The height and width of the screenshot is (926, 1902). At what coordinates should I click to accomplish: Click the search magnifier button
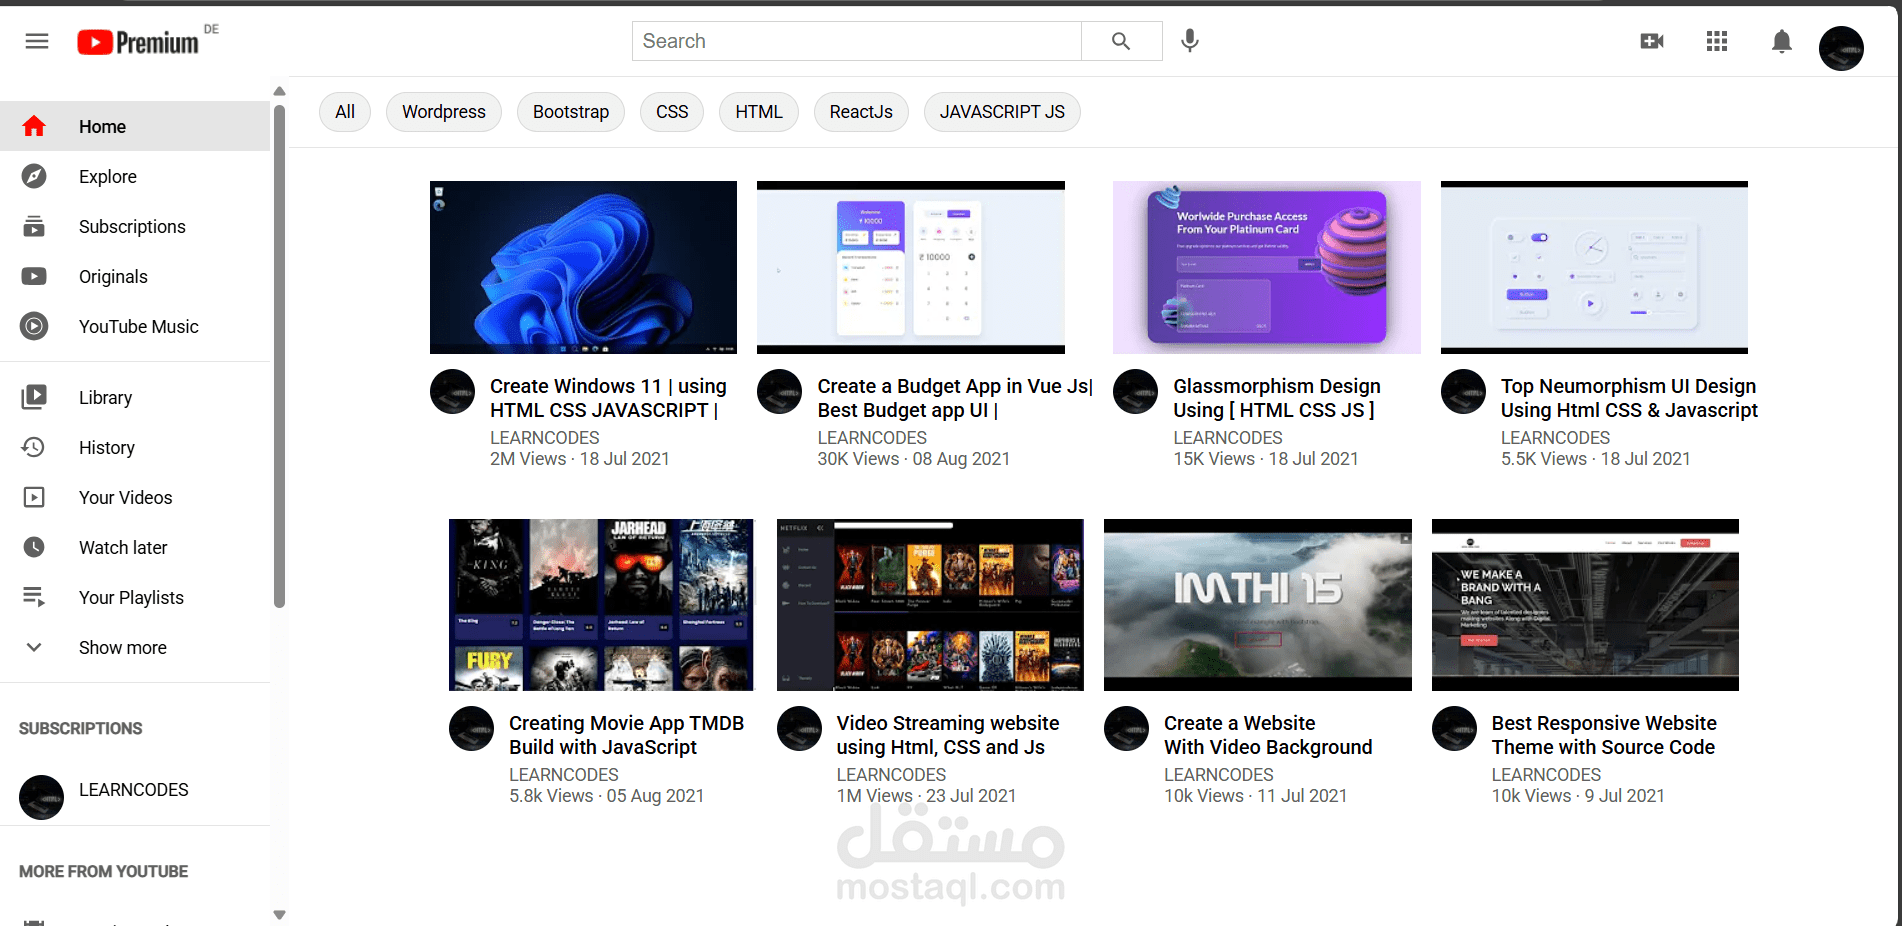(1121, 41)
